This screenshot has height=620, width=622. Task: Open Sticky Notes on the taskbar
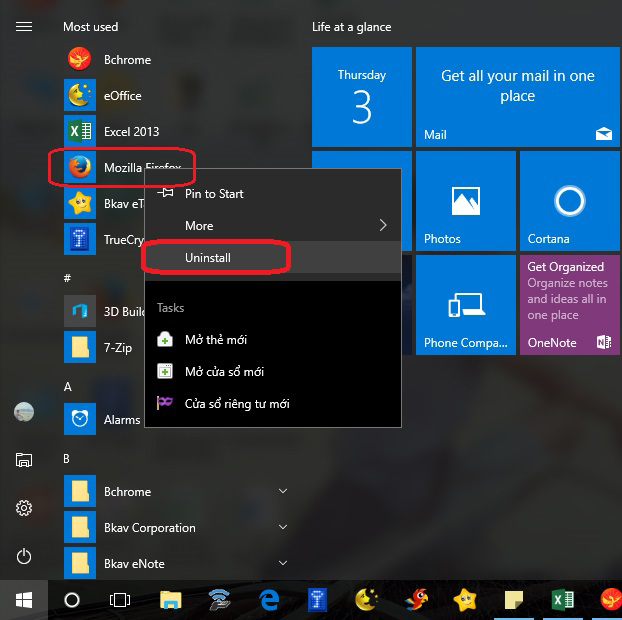pyautogui.click(x=514, y=600)
